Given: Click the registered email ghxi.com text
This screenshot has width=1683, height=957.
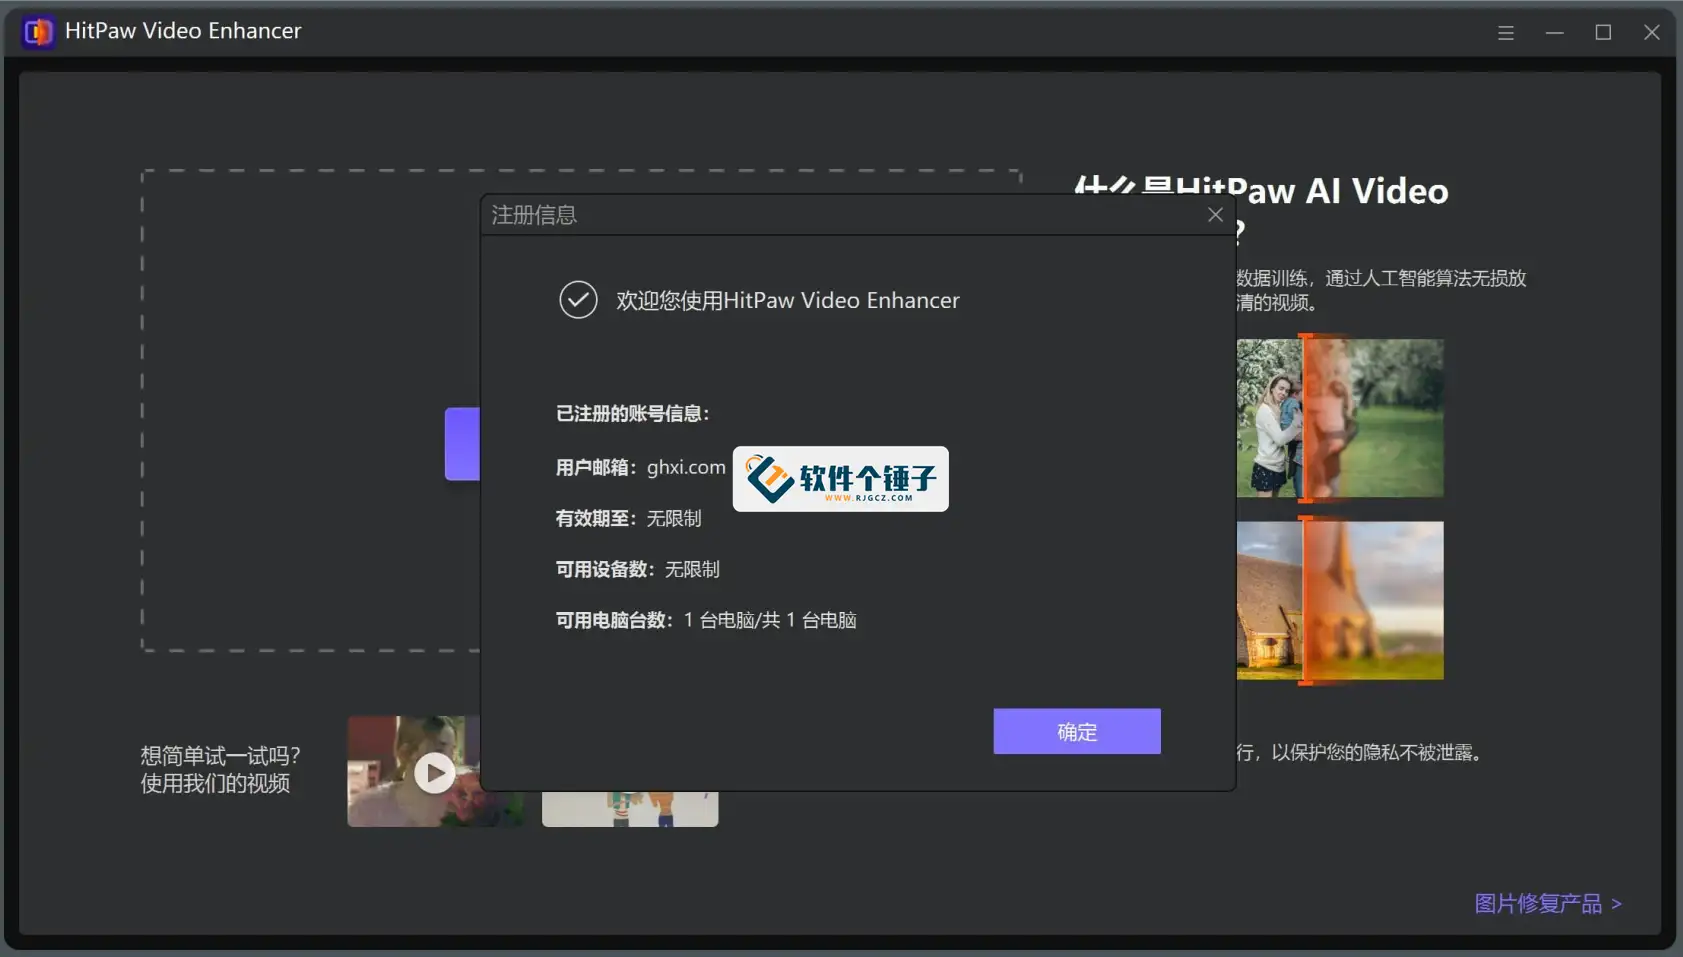Looking at the screenshot, I should [x=687, y=466].
